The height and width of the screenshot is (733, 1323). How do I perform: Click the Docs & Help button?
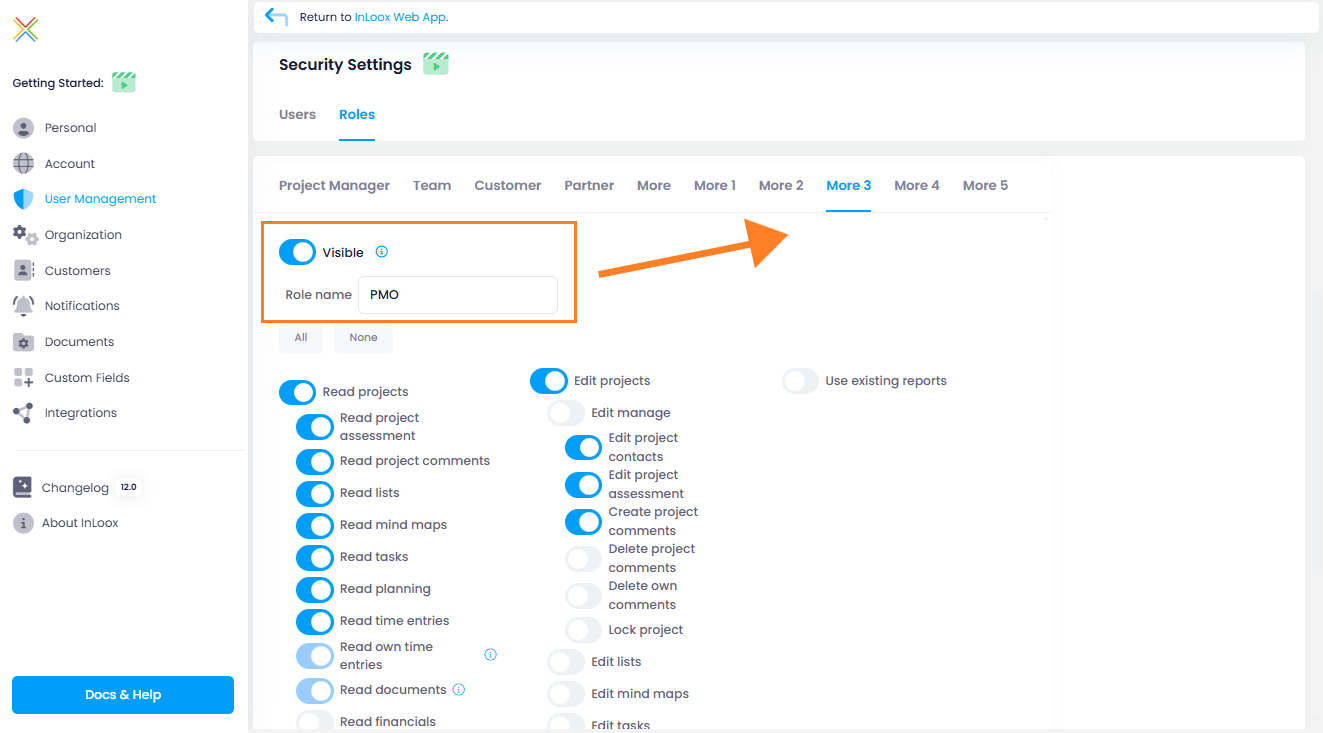pos(123,695)
